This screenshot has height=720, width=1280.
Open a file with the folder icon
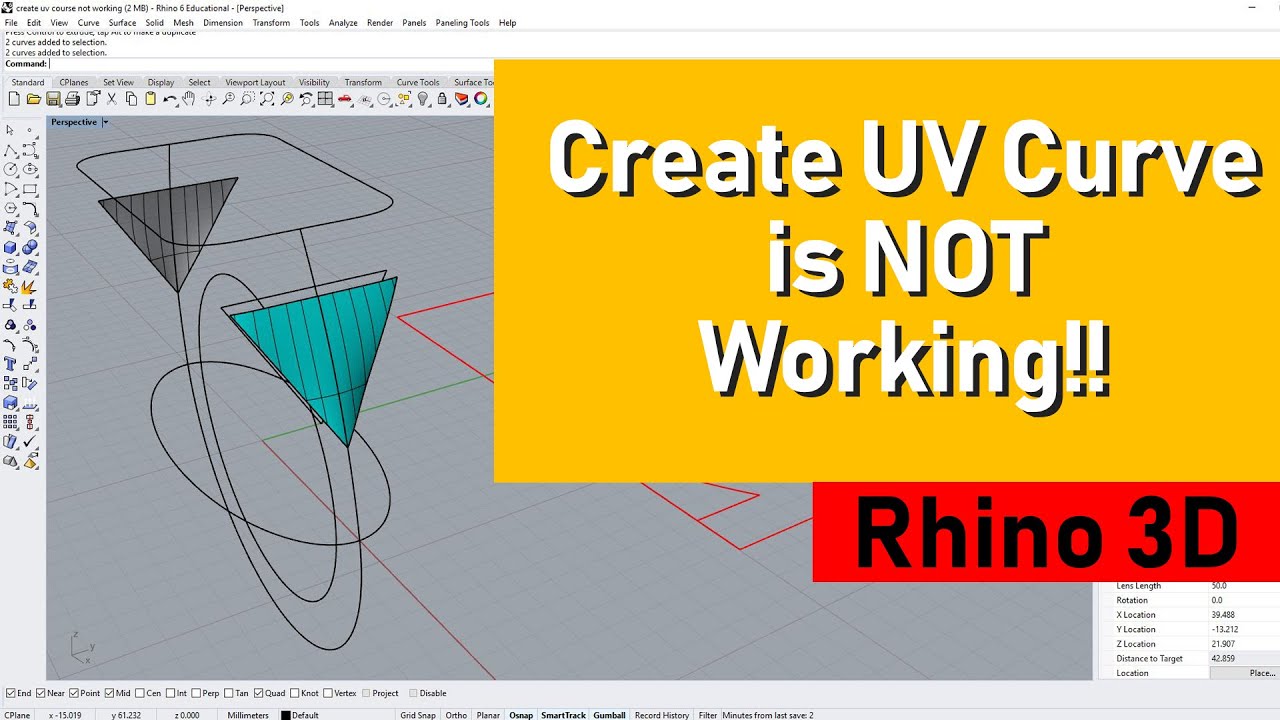pyautogui.click(x=34, y=99)
